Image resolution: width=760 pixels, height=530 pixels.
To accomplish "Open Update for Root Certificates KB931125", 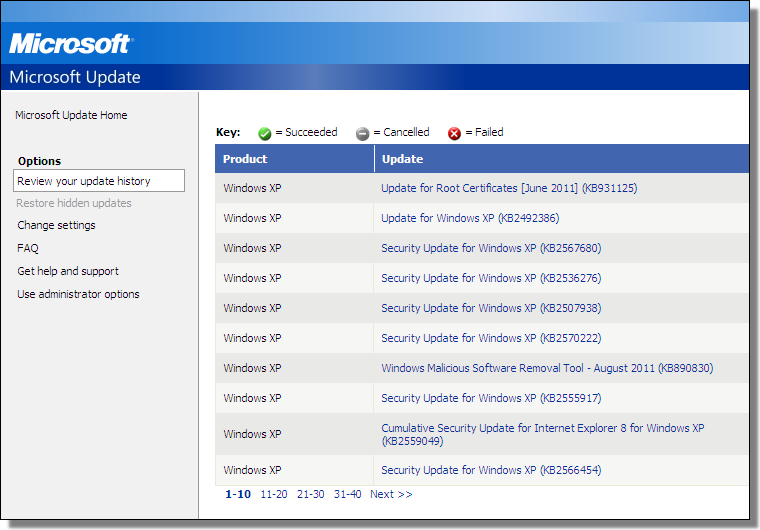I will pos(509,188).
